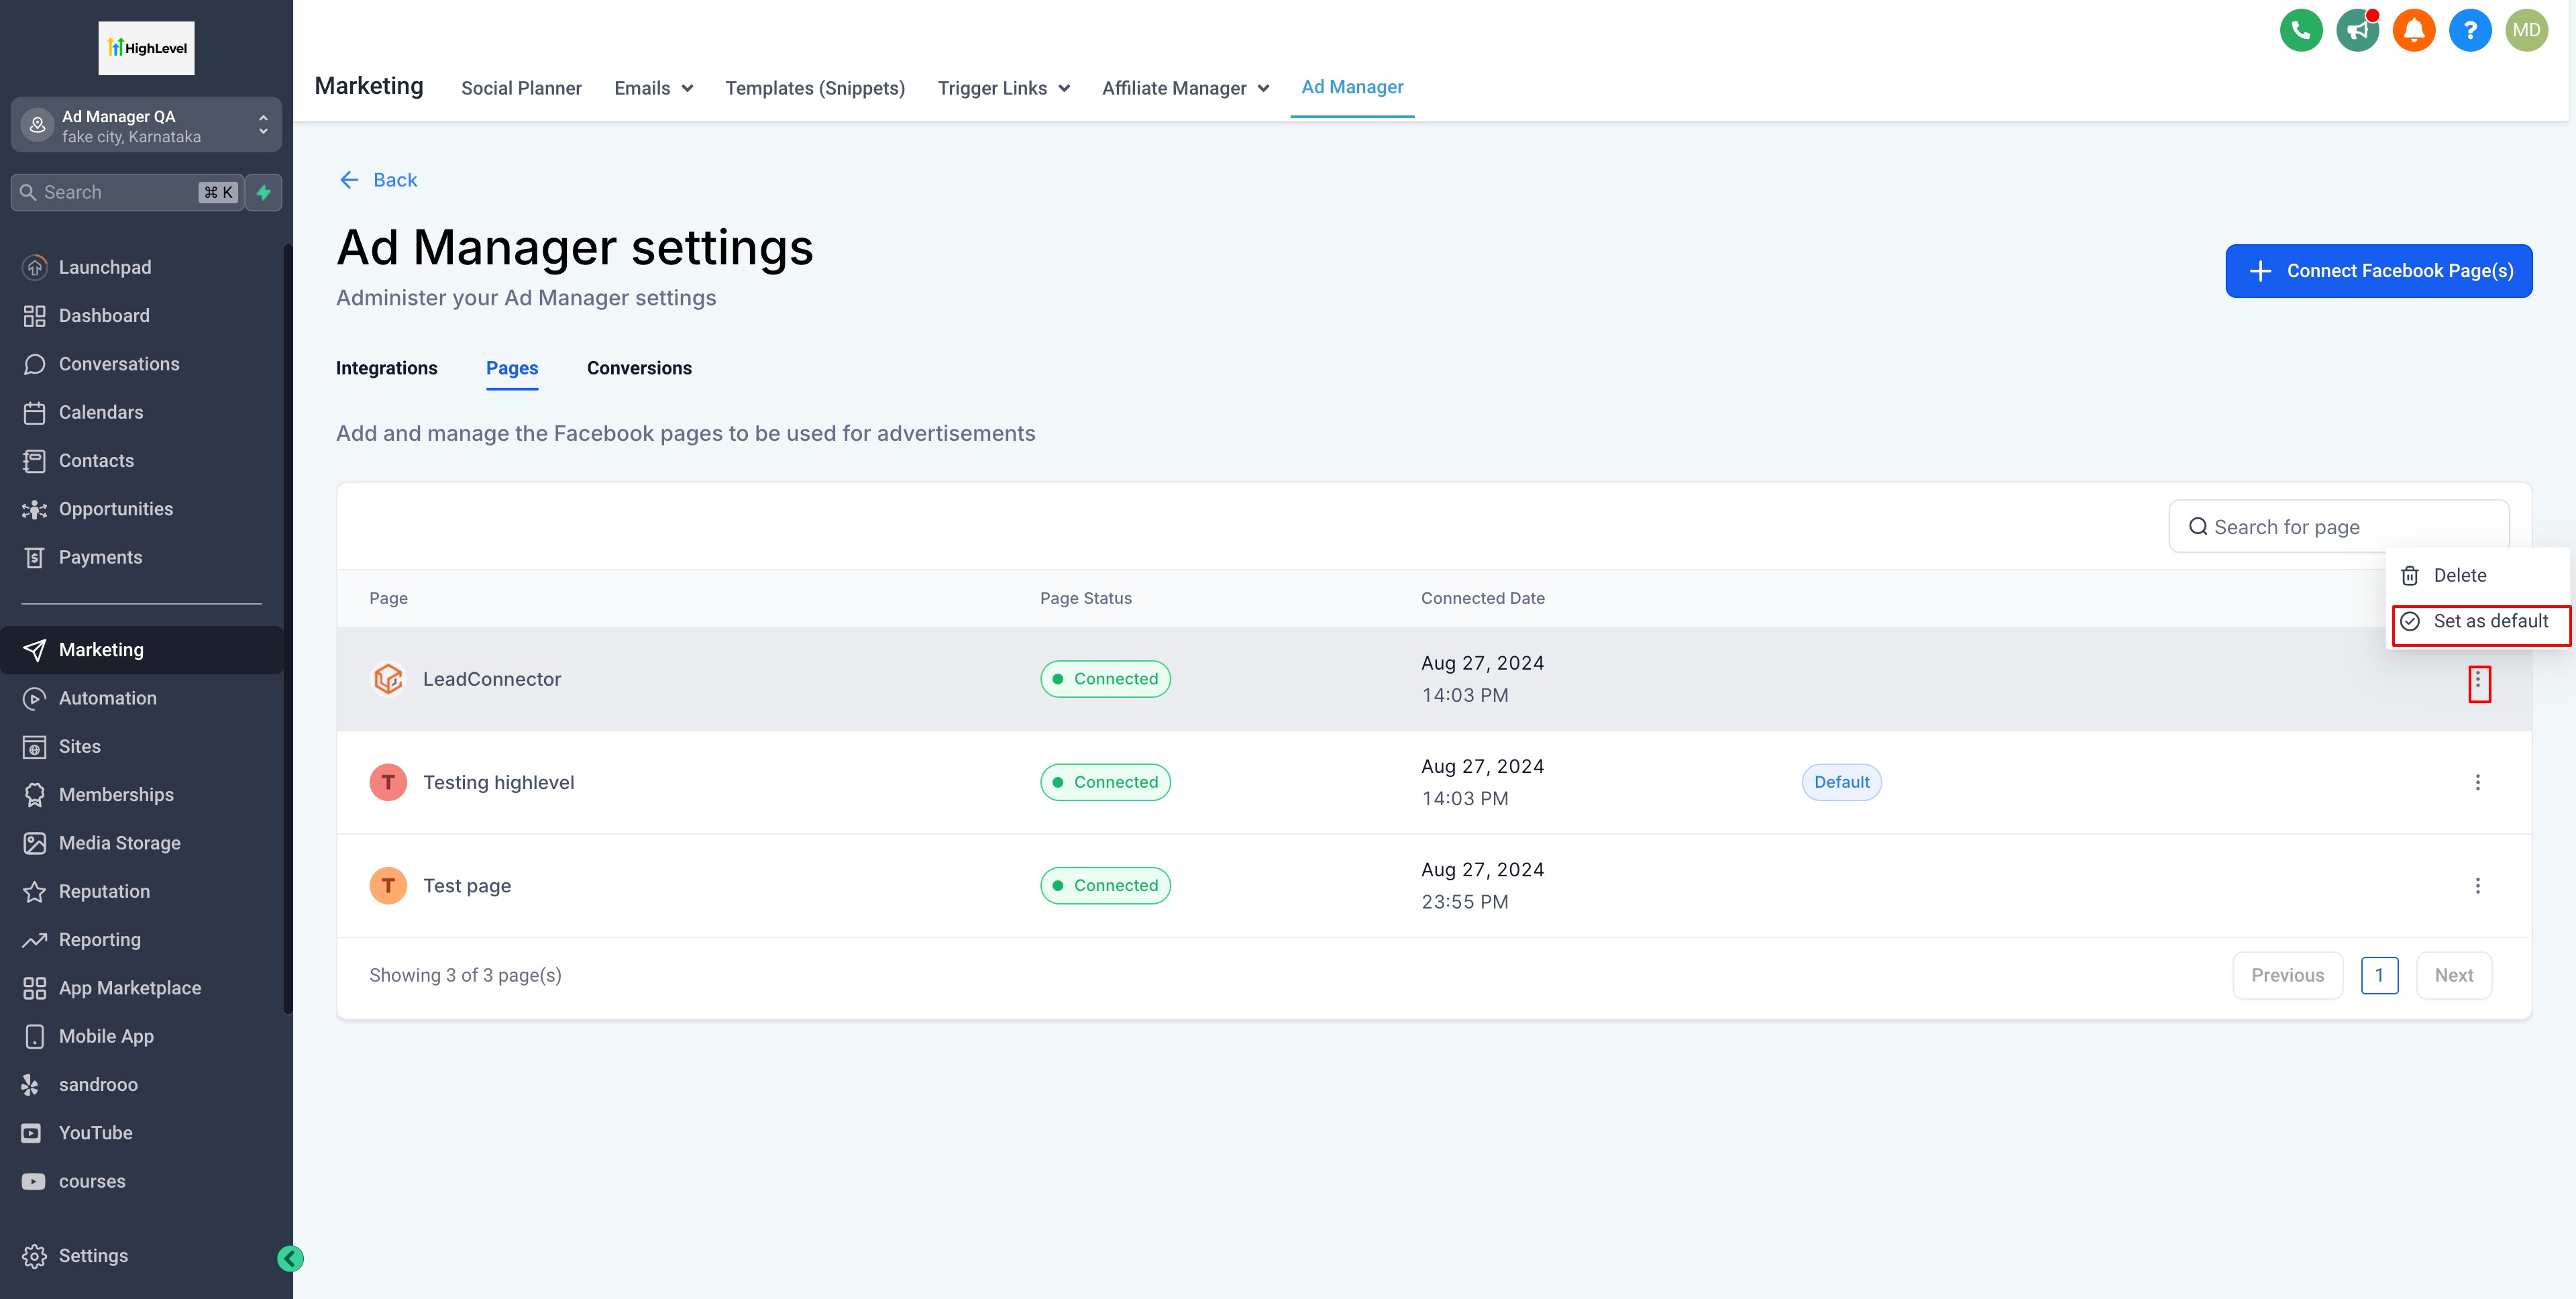The width and height of the screenshot is (2576, 1299).
Task: Click the blue help question mark icon
Action: click(x=2469, y=30)
